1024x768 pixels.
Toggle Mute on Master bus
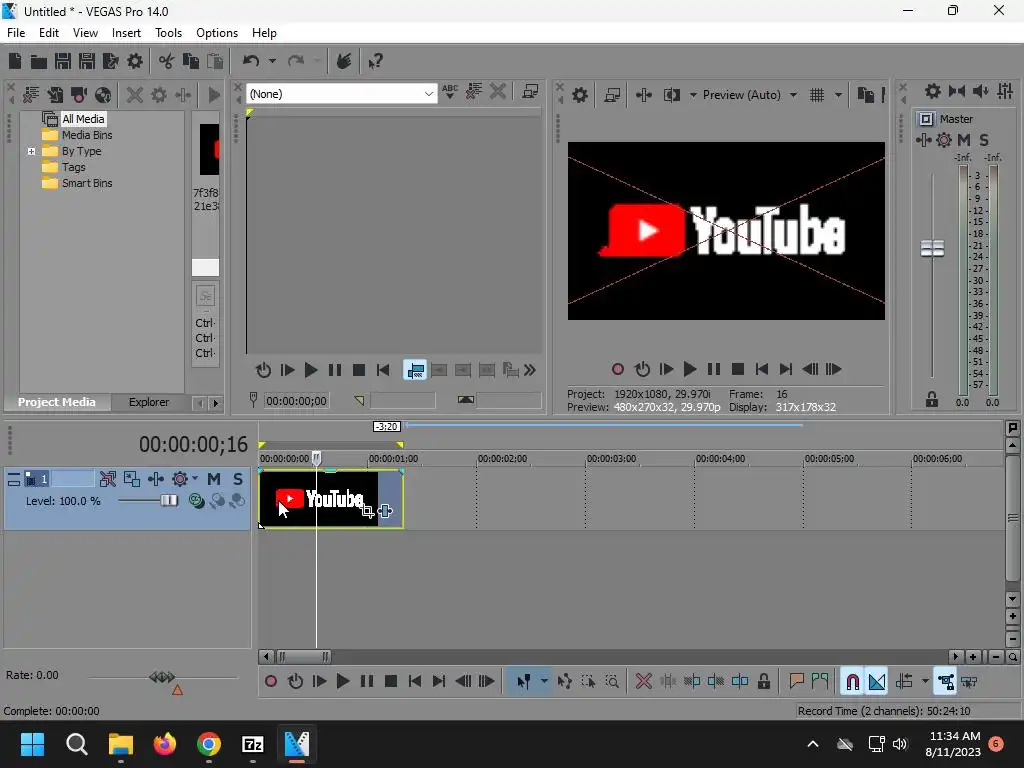tap(964, 140)
